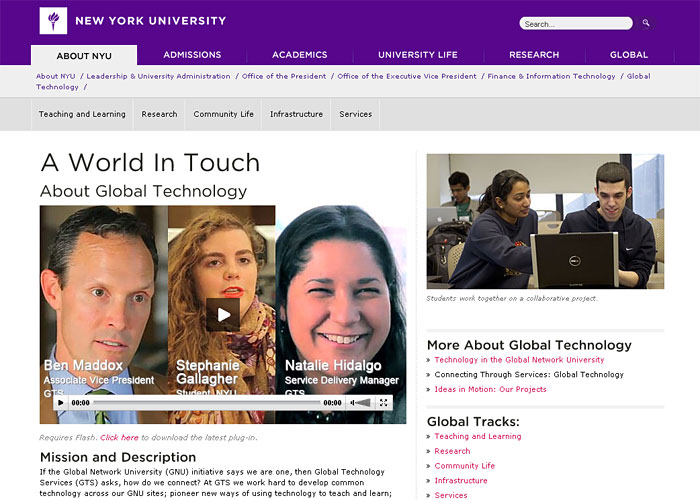The width and height of the screenshot is (700, 500).
Task: Click 'Click here' Flash plug-in link
Action: tap(119, 438)
